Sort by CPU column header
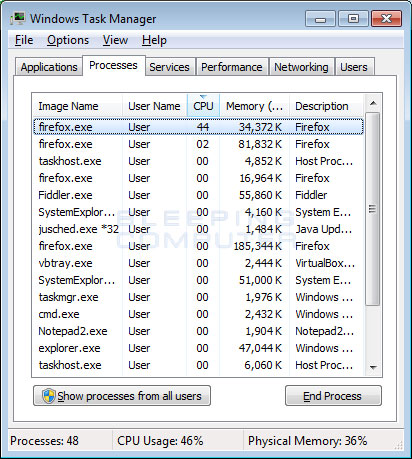Viewport: 412px width, 459px height. click(x=203, y=106)
